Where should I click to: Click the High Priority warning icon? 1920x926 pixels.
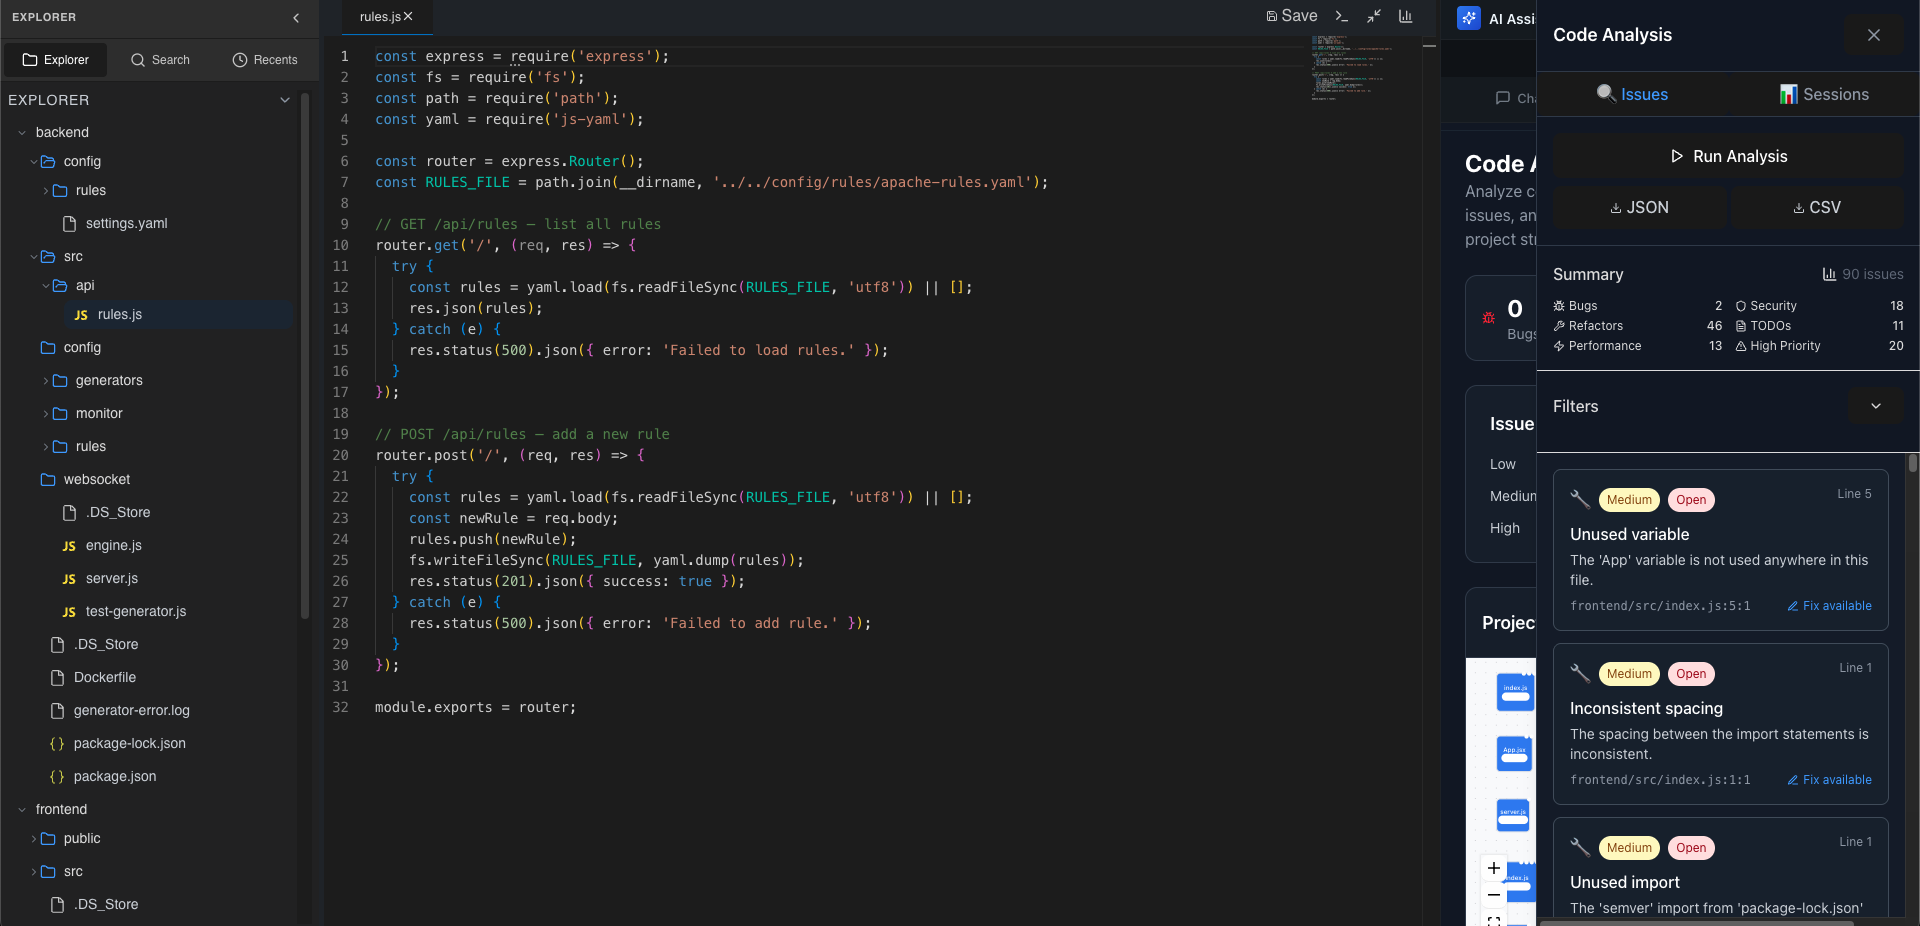point(1741,346)
